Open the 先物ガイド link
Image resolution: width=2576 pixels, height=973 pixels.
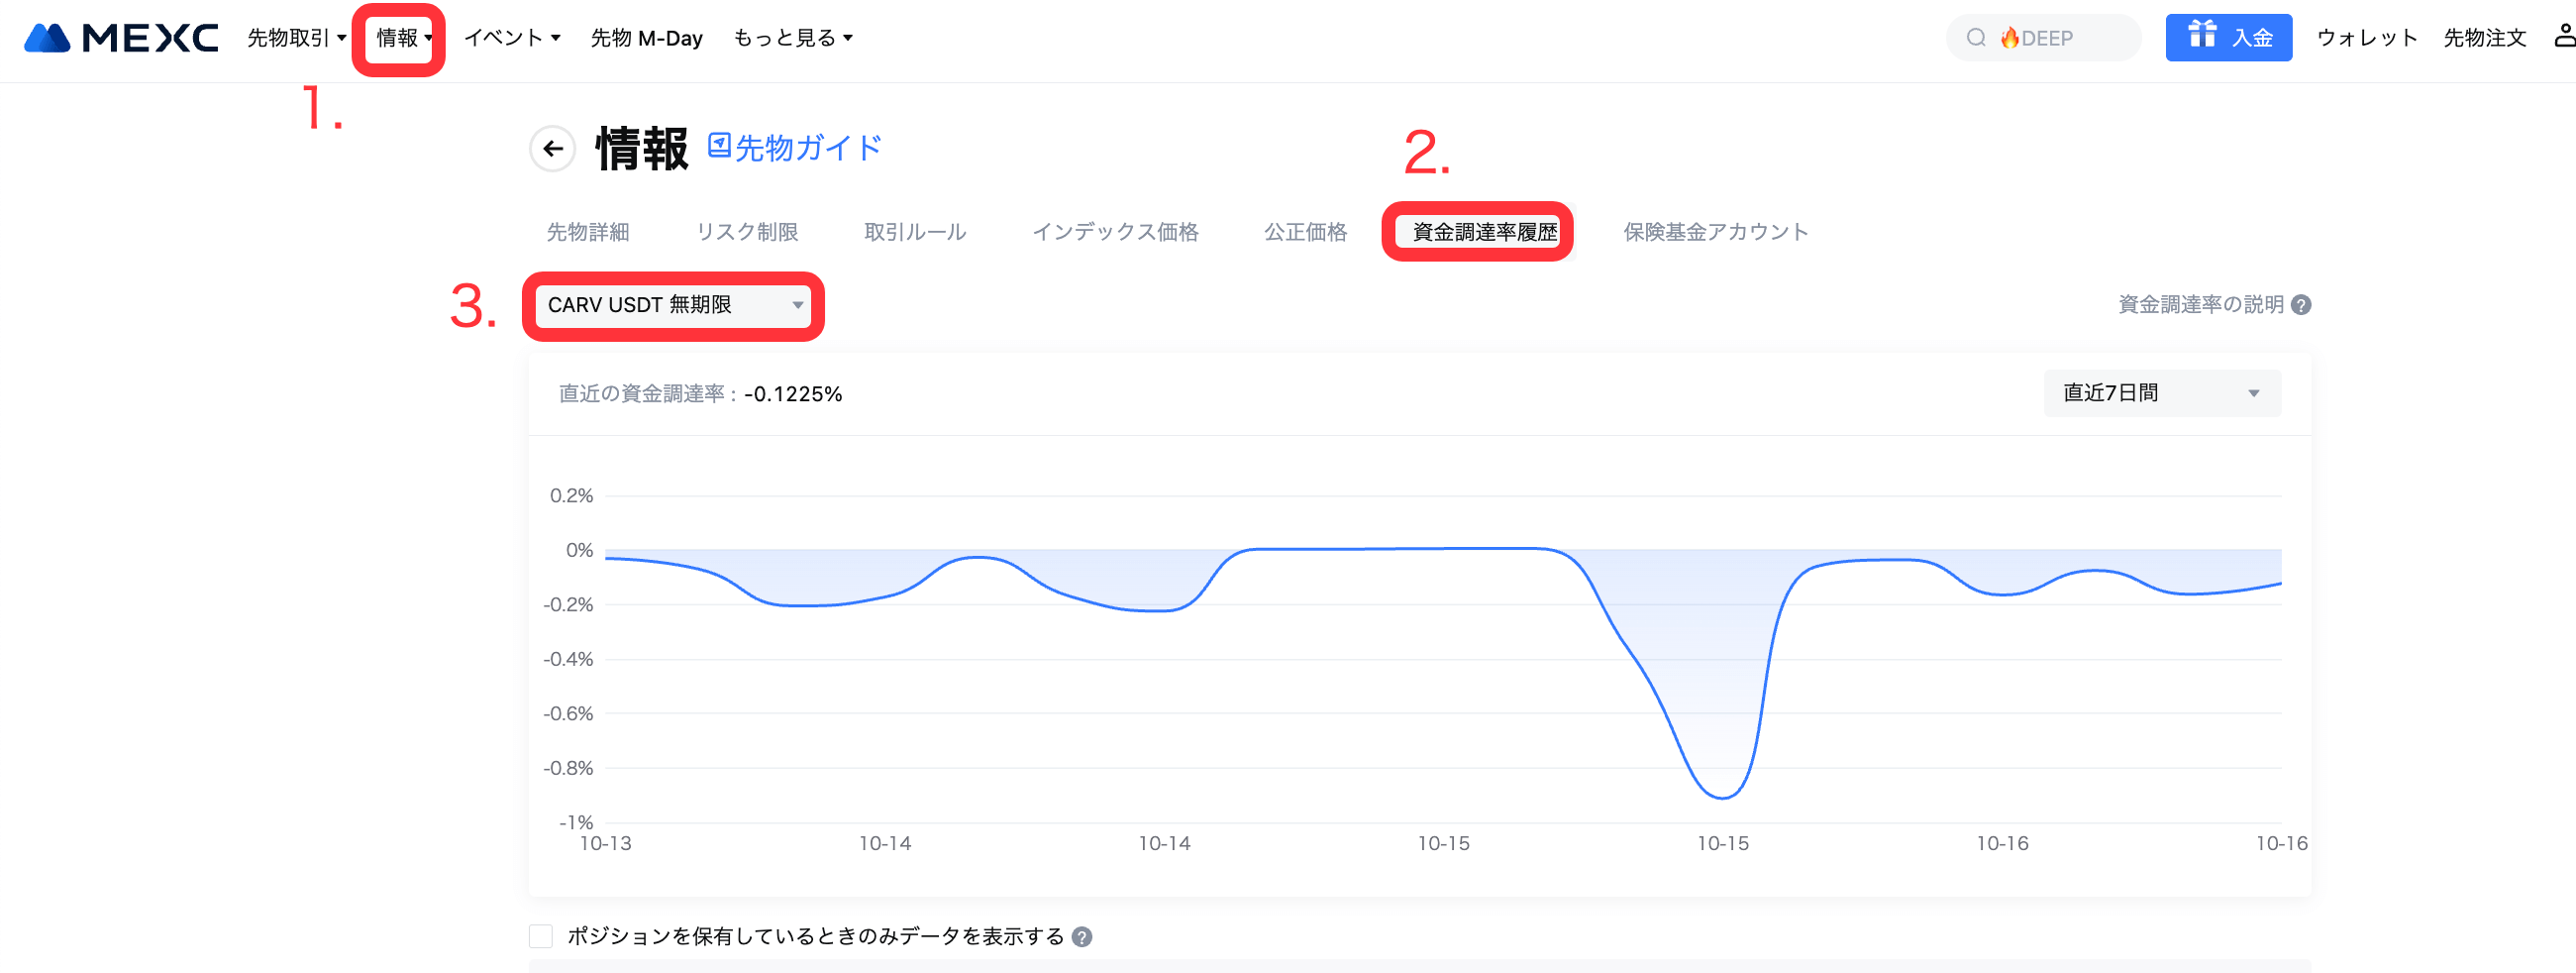pyautogui.click(x=795, y=148)
